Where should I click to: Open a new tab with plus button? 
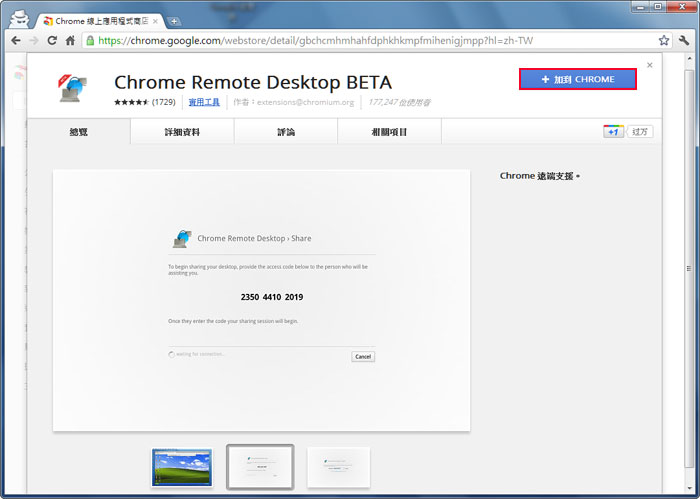[x=174, y=21]
